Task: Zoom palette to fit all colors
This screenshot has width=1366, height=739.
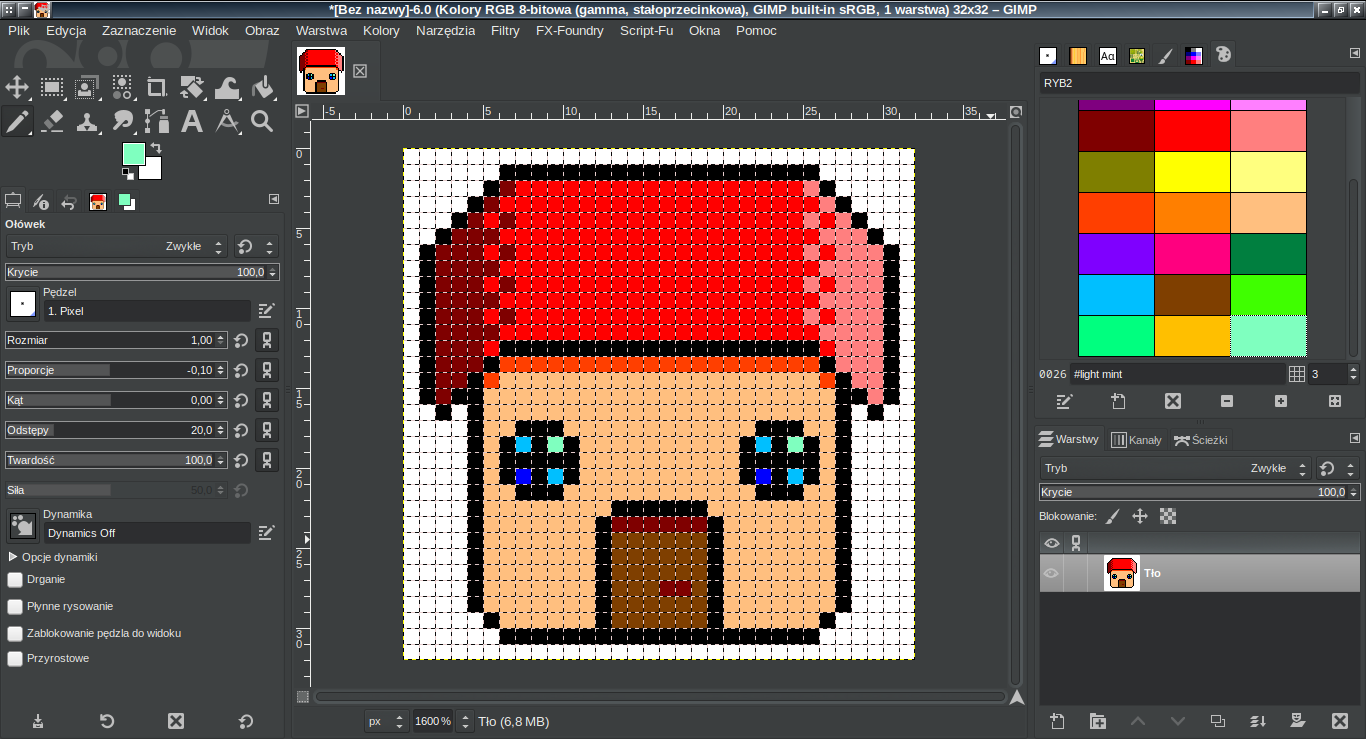Action: (1335, 401)
